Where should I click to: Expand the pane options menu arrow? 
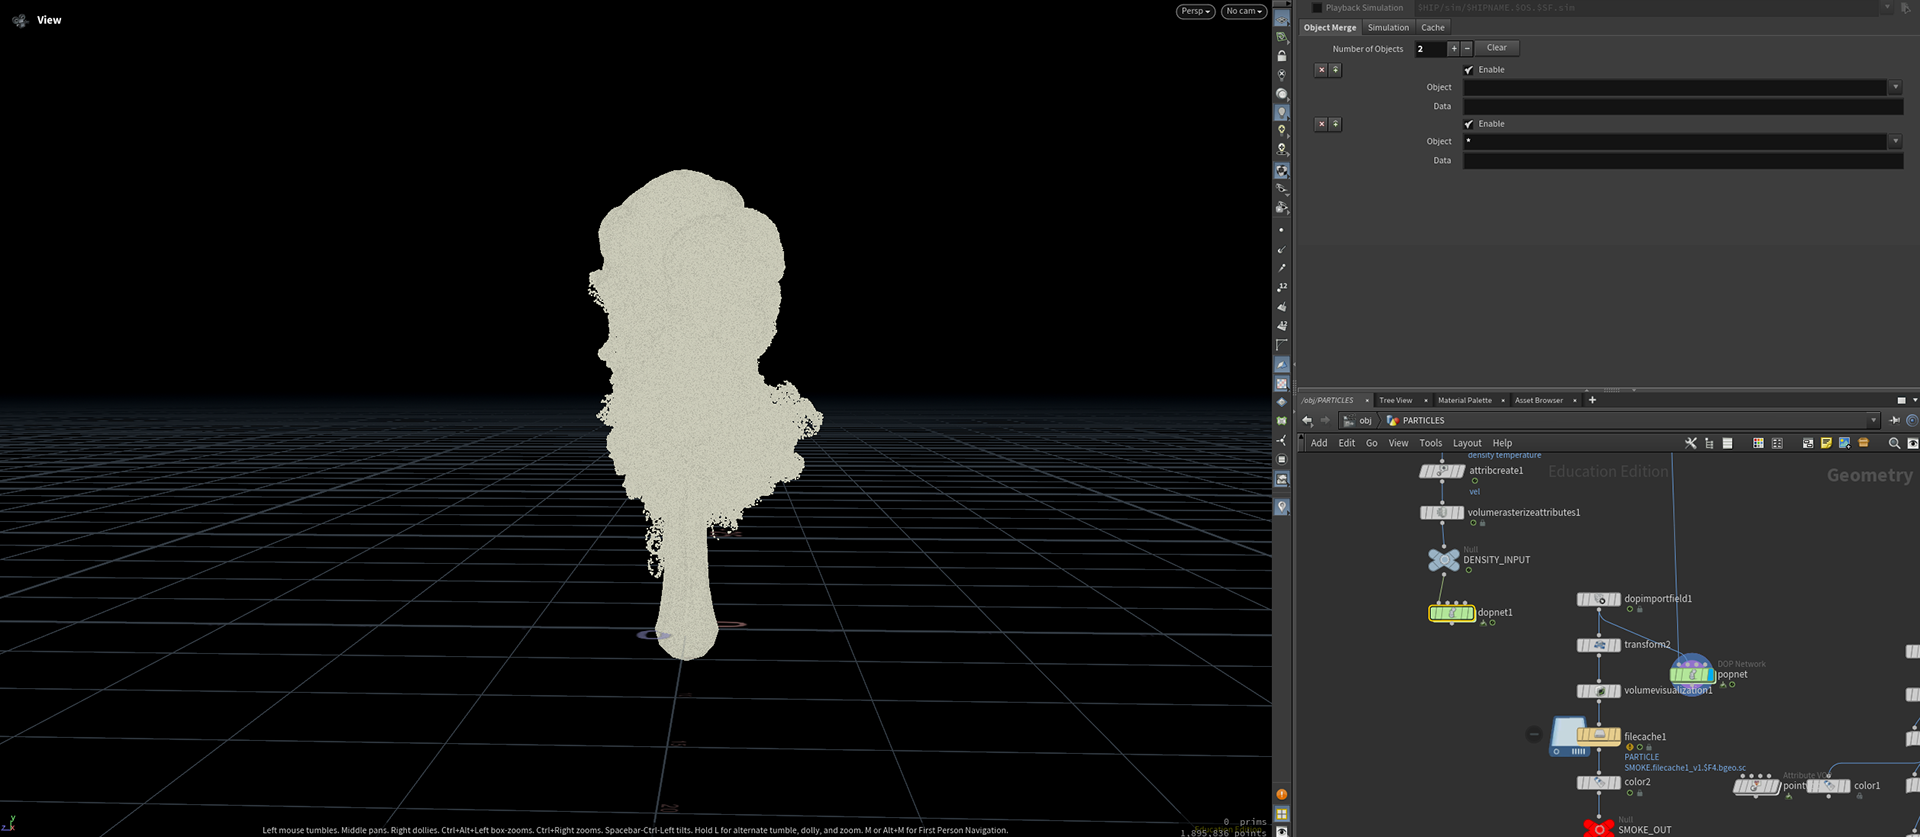click(x=1914, y=400)
